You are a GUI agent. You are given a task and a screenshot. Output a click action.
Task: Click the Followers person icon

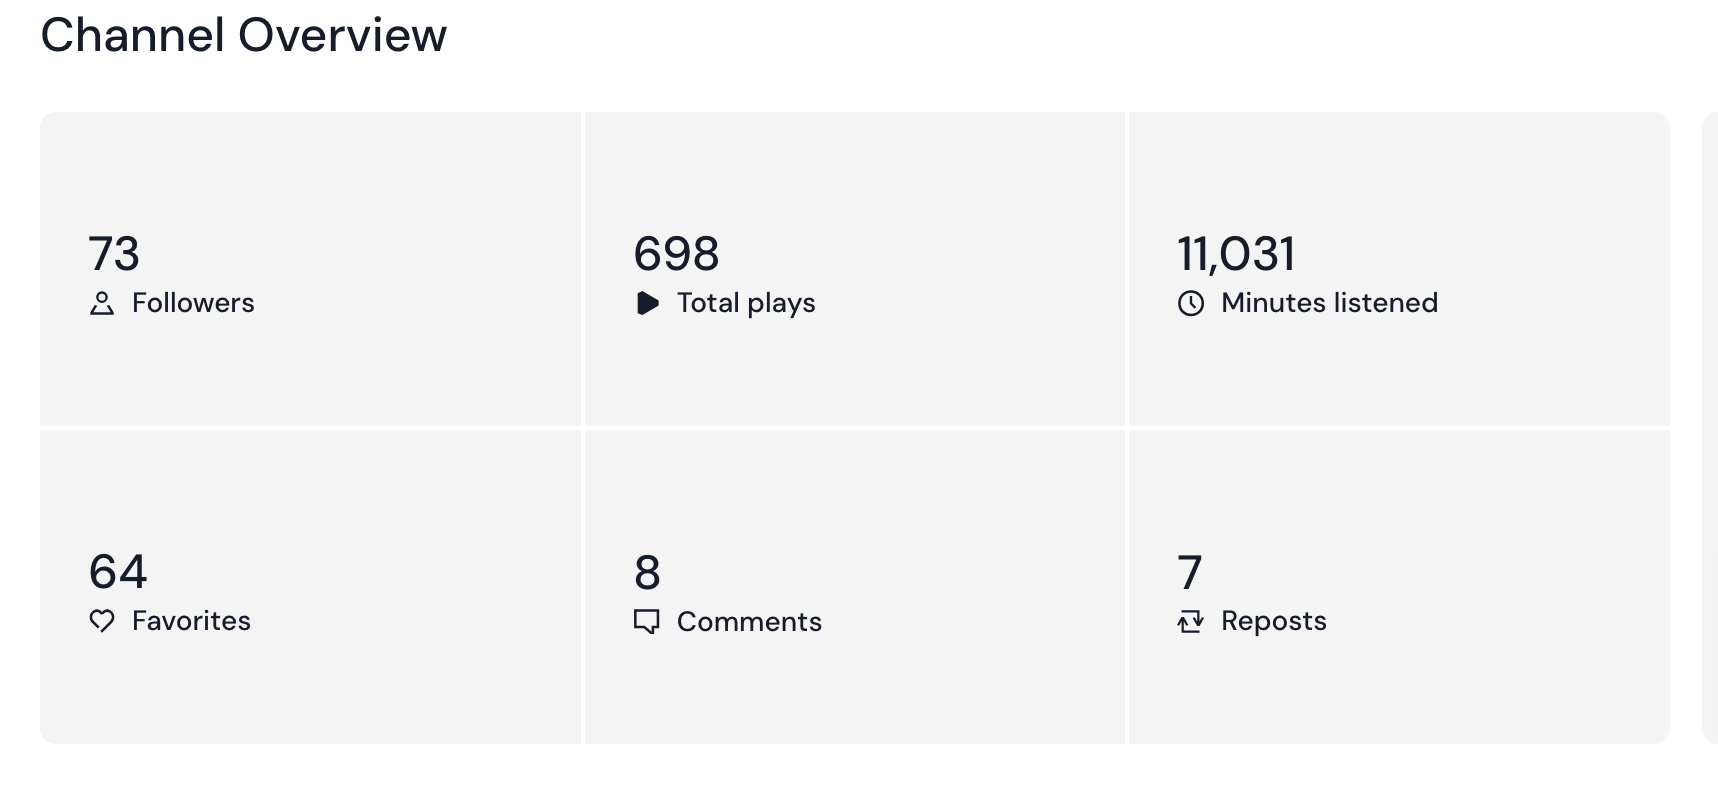(x=101, y=303)
